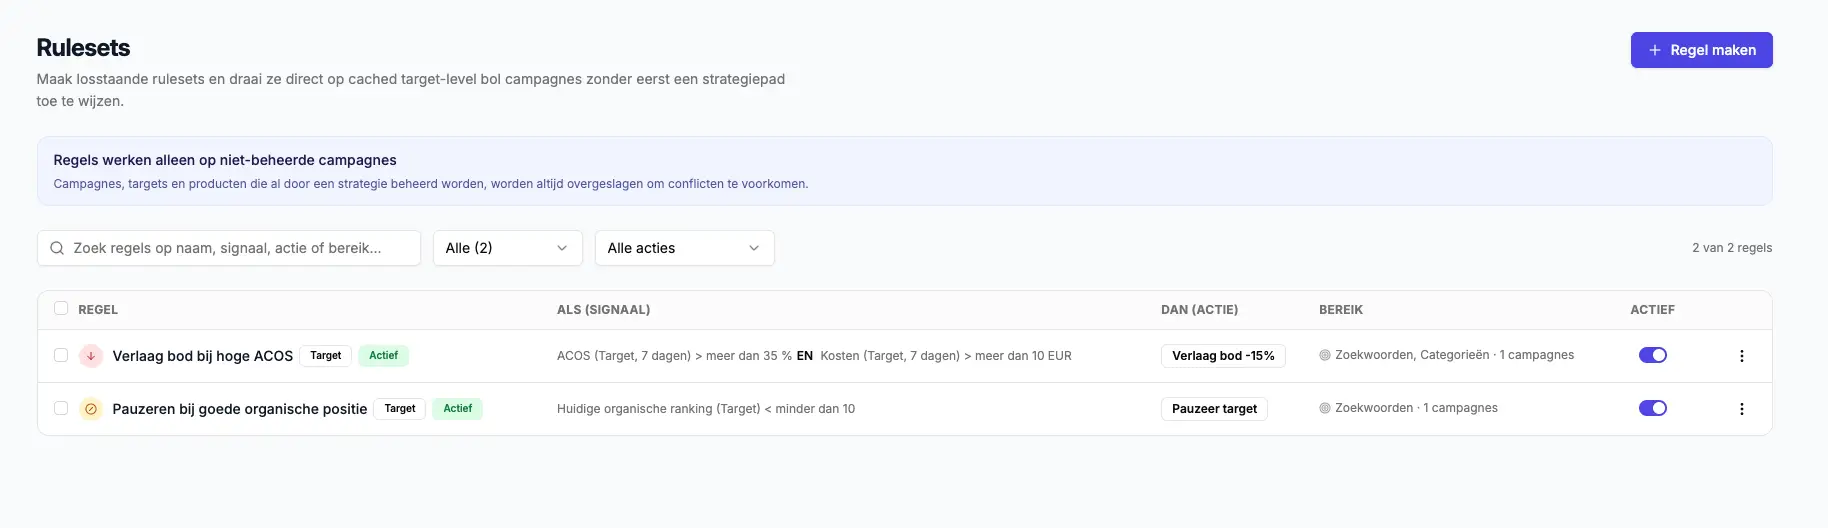Select the Pauzeren bij goede organische positie checkbox
The image size is (1828, 528).
61,408
